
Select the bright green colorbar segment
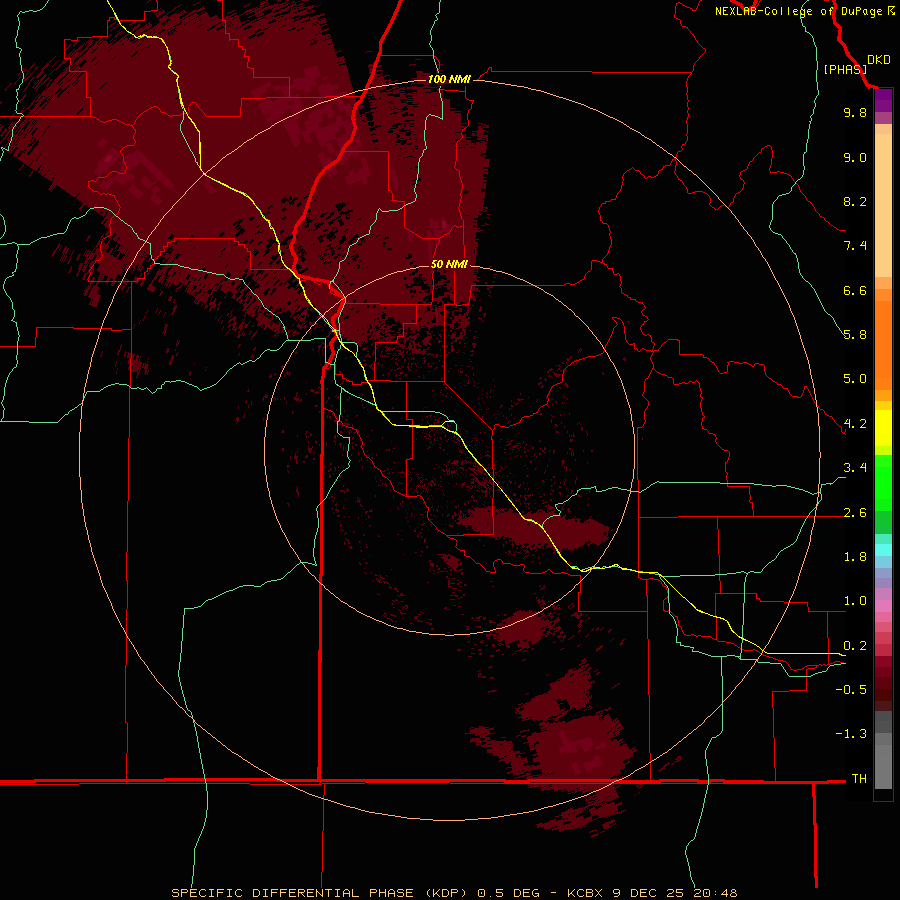pos(883,482)
